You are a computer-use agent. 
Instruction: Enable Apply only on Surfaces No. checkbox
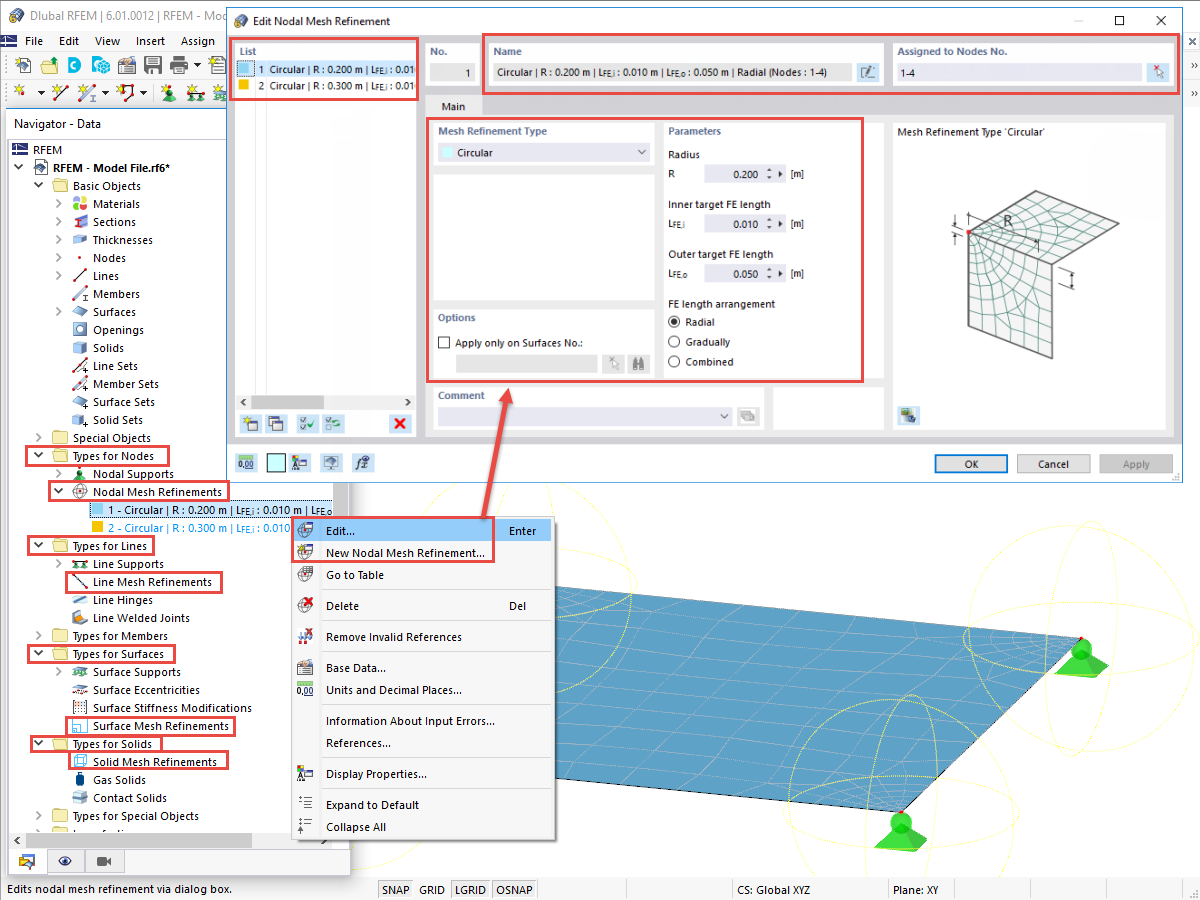point(445,342)
